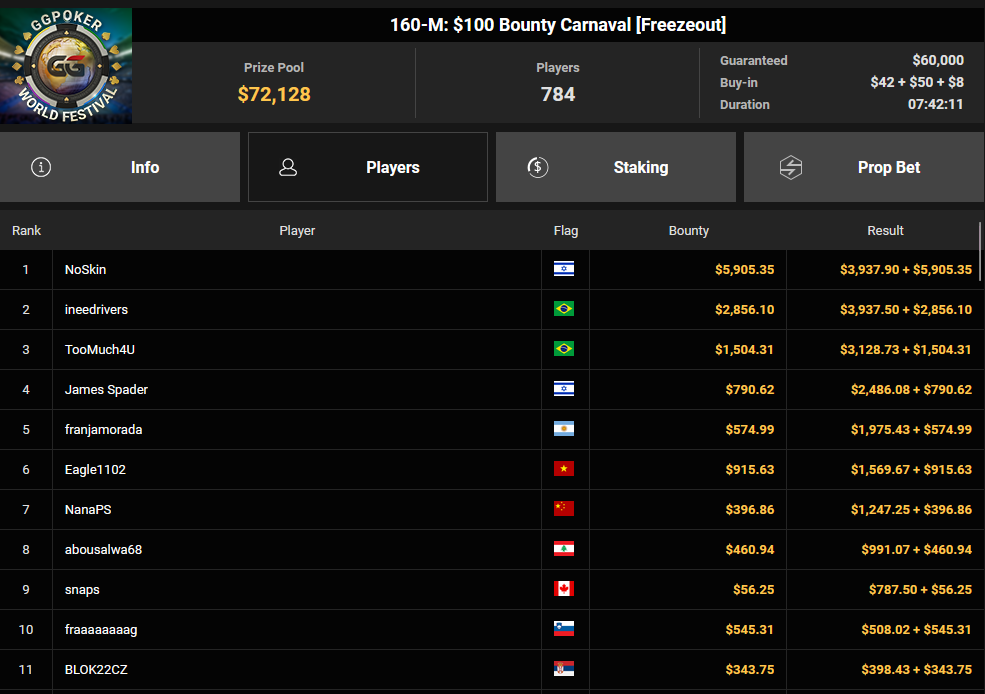The height and width of the screenshot is (694, 985).
Task: Click the GGPoker World Festival logo
Action: tap(66, 65)
